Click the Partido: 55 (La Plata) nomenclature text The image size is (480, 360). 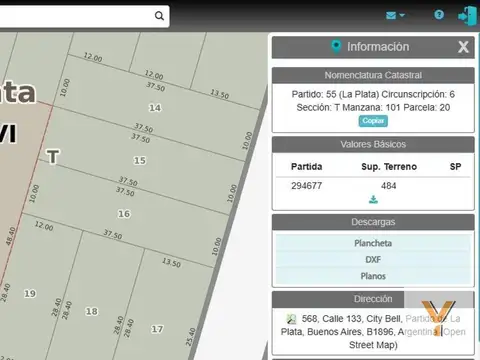pos(335,94)
